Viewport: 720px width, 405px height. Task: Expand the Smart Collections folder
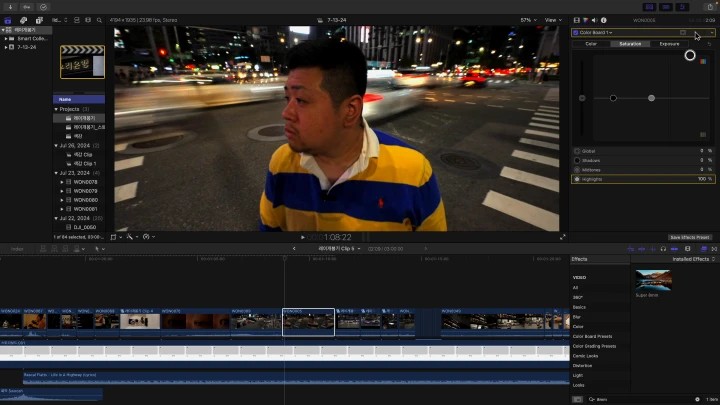pyautogui.click(x=6, y=39)
